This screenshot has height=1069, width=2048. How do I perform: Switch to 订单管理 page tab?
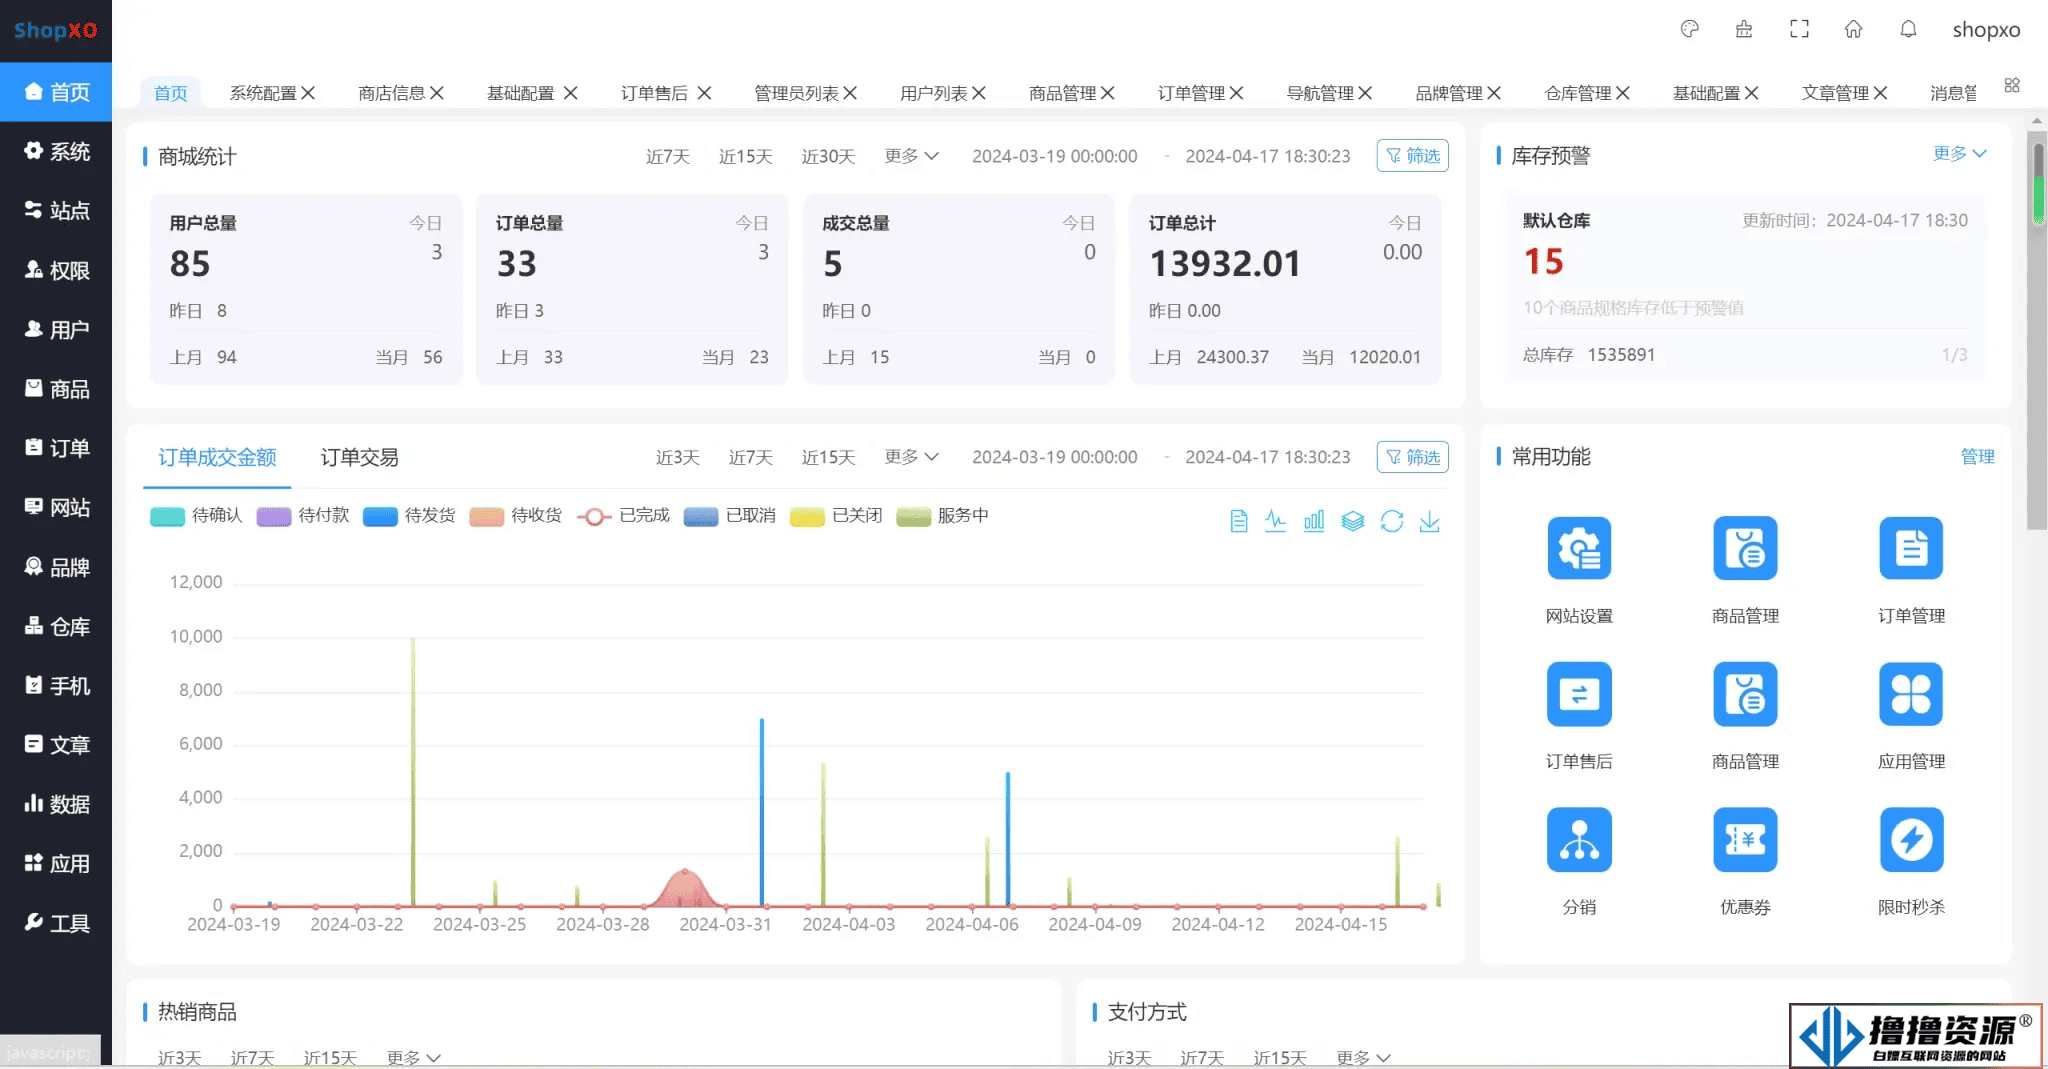tap(1191, 93)
